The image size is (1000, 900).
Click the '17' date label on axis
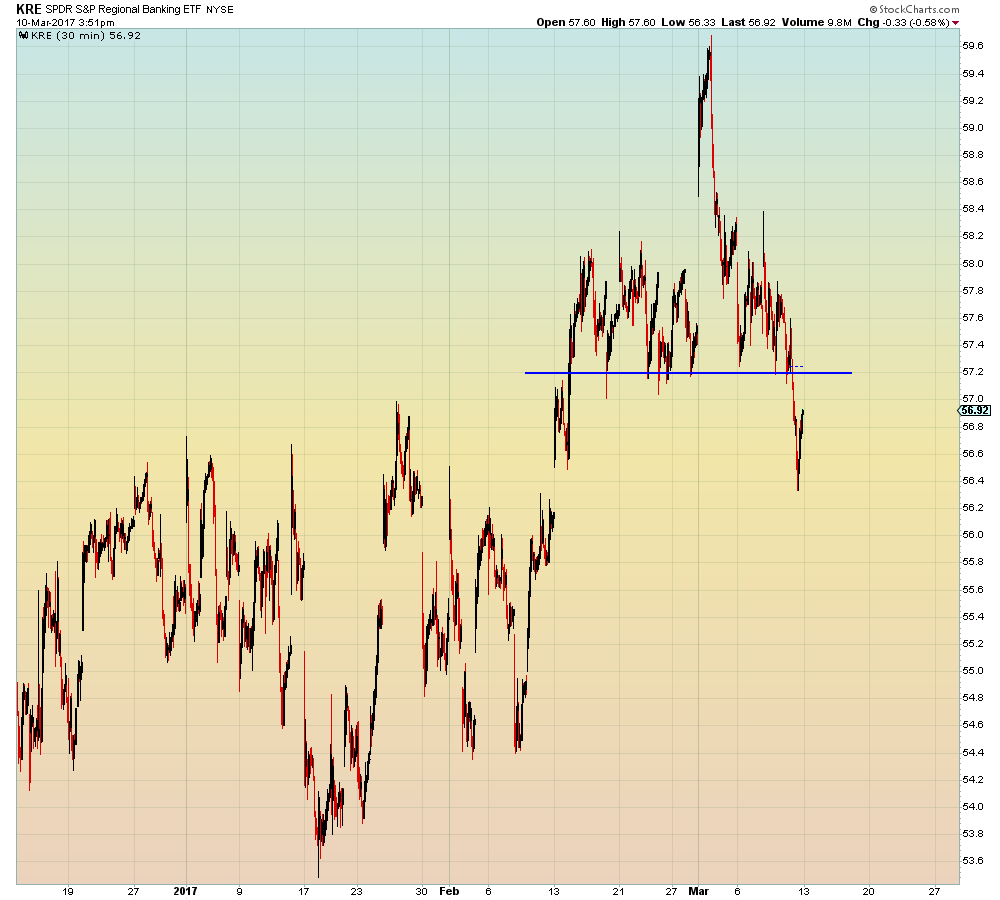tap(304, 891)
